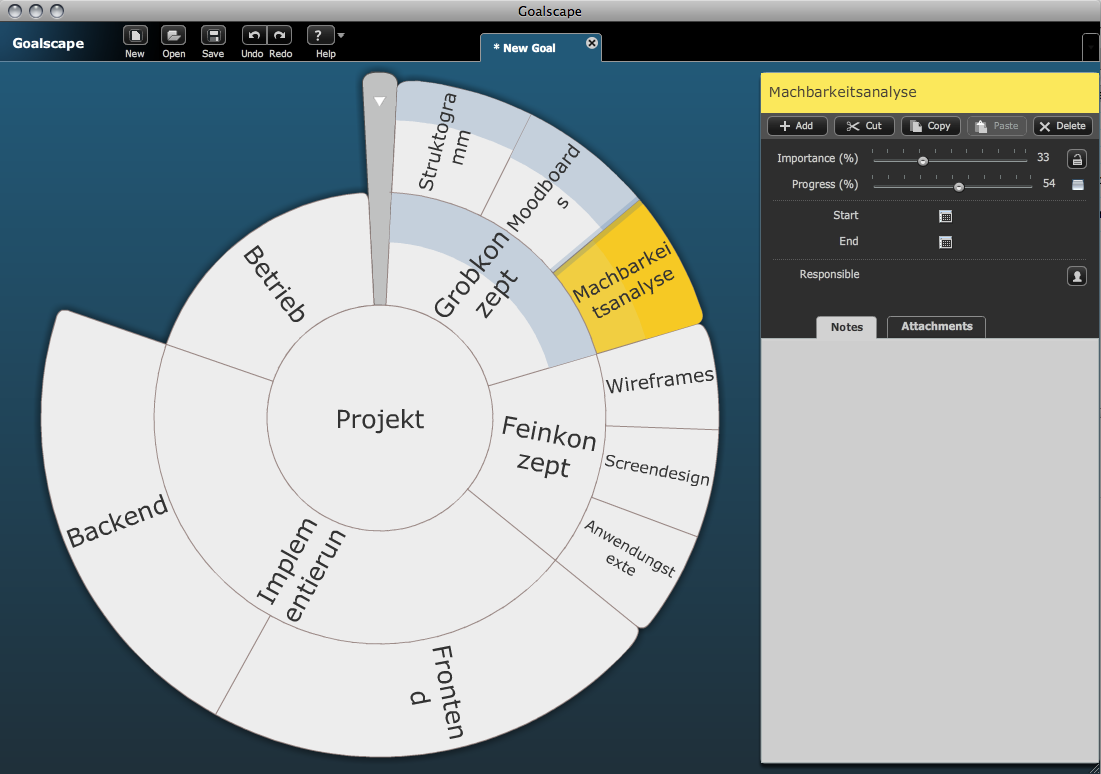Click the New document icon

(135, 36)
